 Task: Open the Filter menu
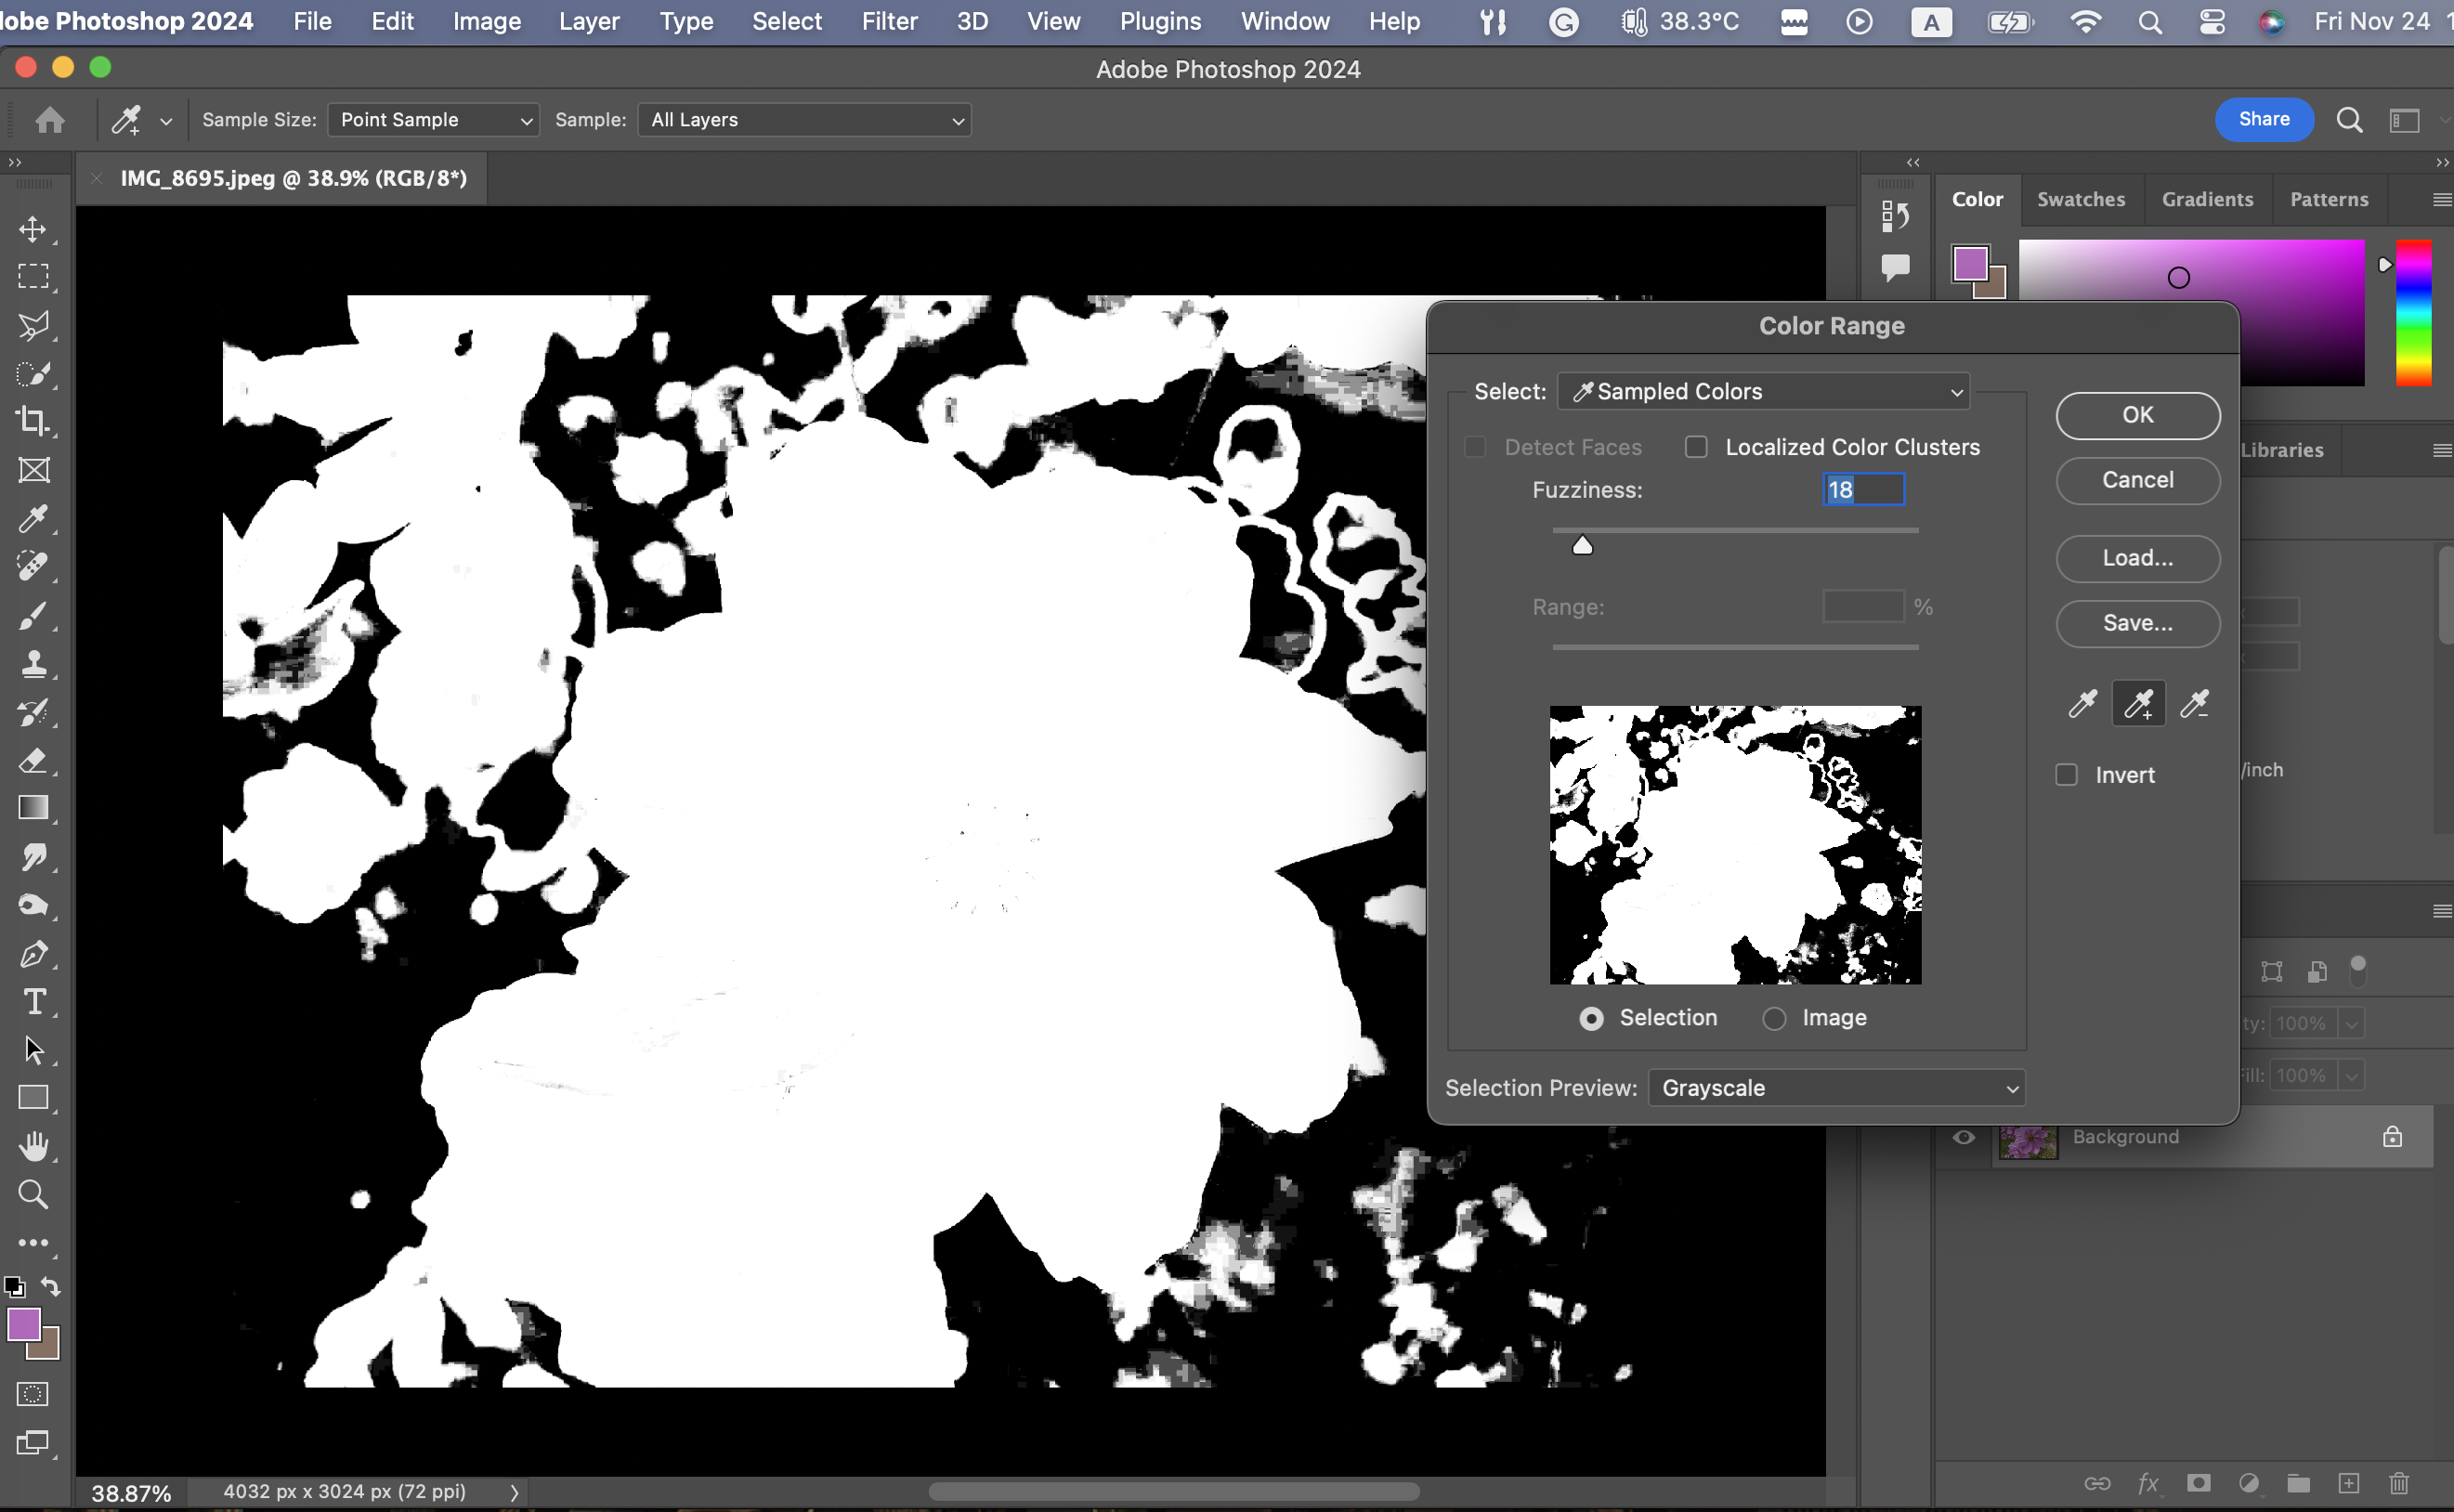(889, 21)
